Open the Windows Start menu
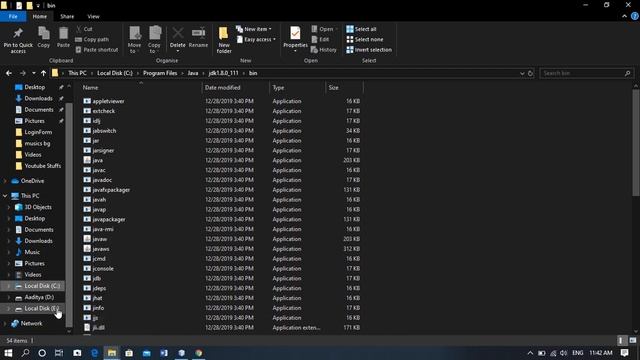 coord(8,353)
